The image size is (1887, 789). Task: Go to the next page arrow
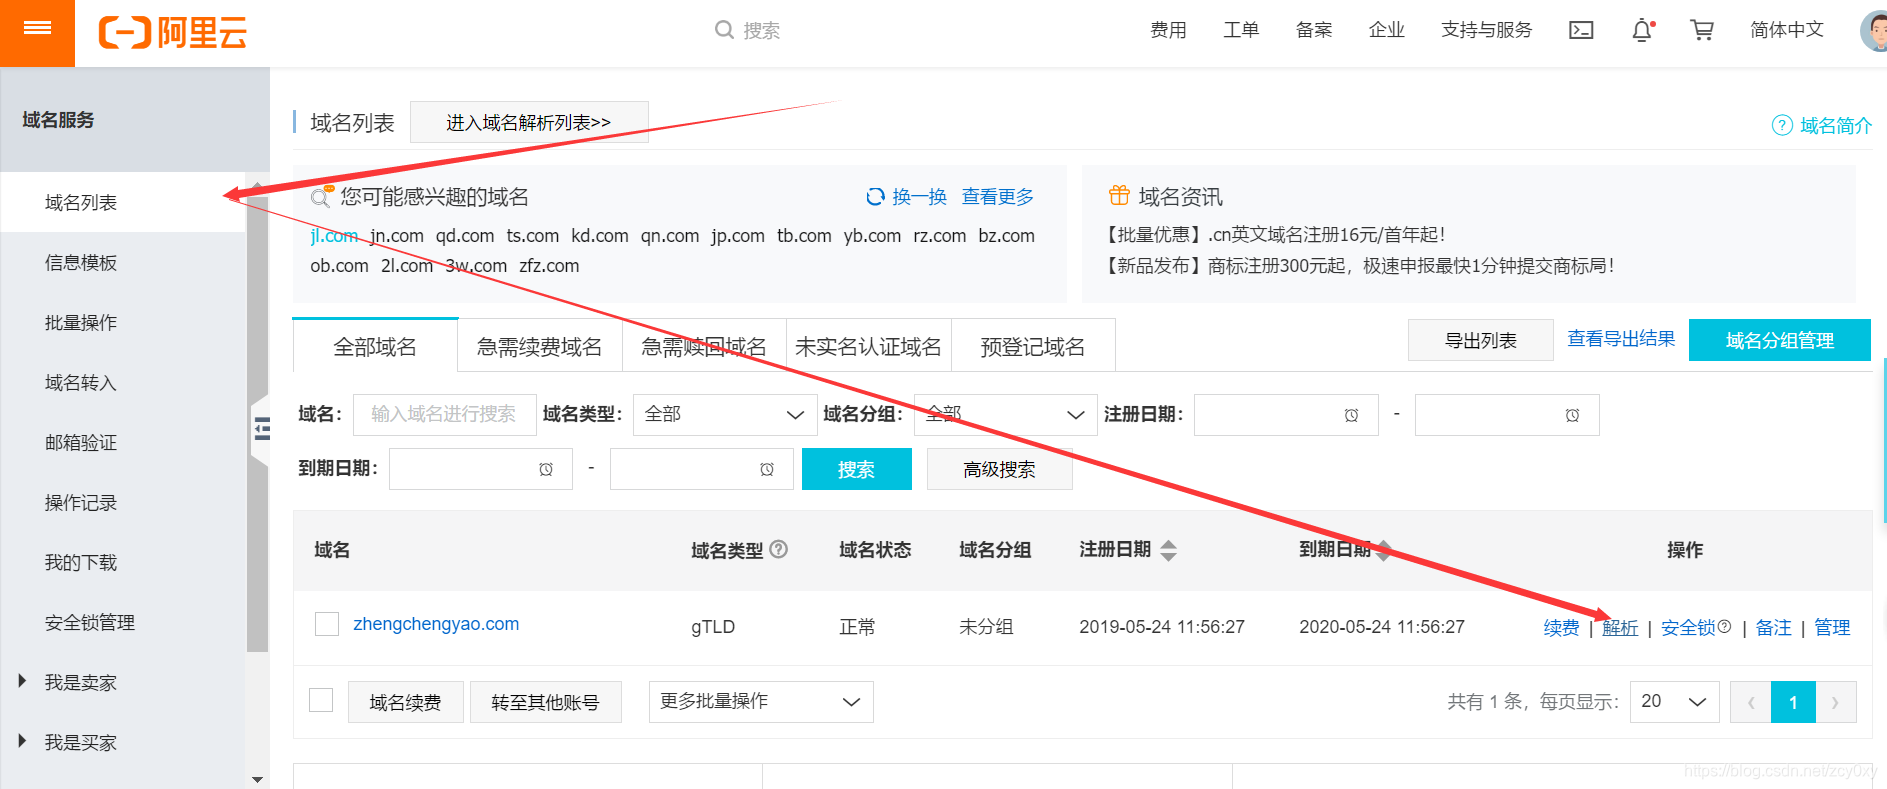coord(1836,702)
